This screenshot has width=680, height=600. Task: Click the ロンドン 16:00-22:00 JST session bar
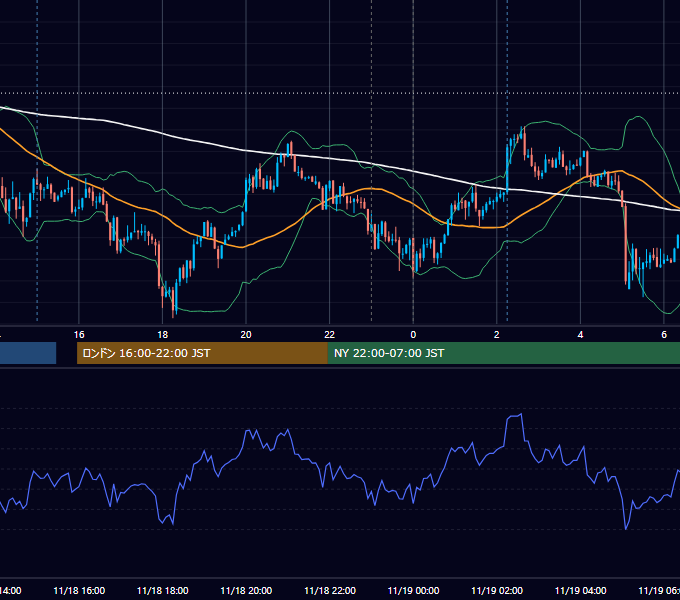tap(202, 353)
